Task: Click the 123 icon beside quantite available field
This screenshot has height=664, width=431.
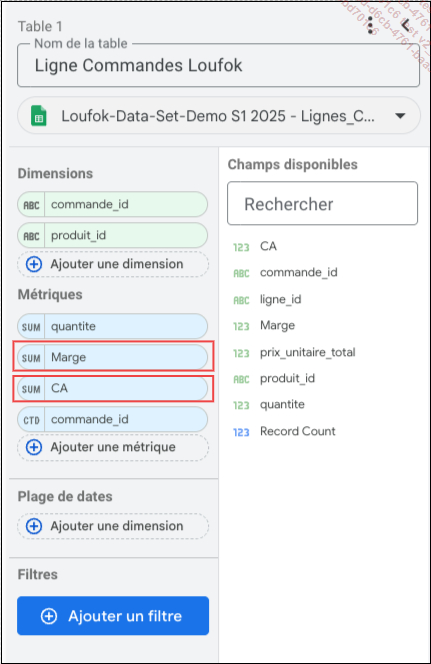Action: click(x=241, y=406)
